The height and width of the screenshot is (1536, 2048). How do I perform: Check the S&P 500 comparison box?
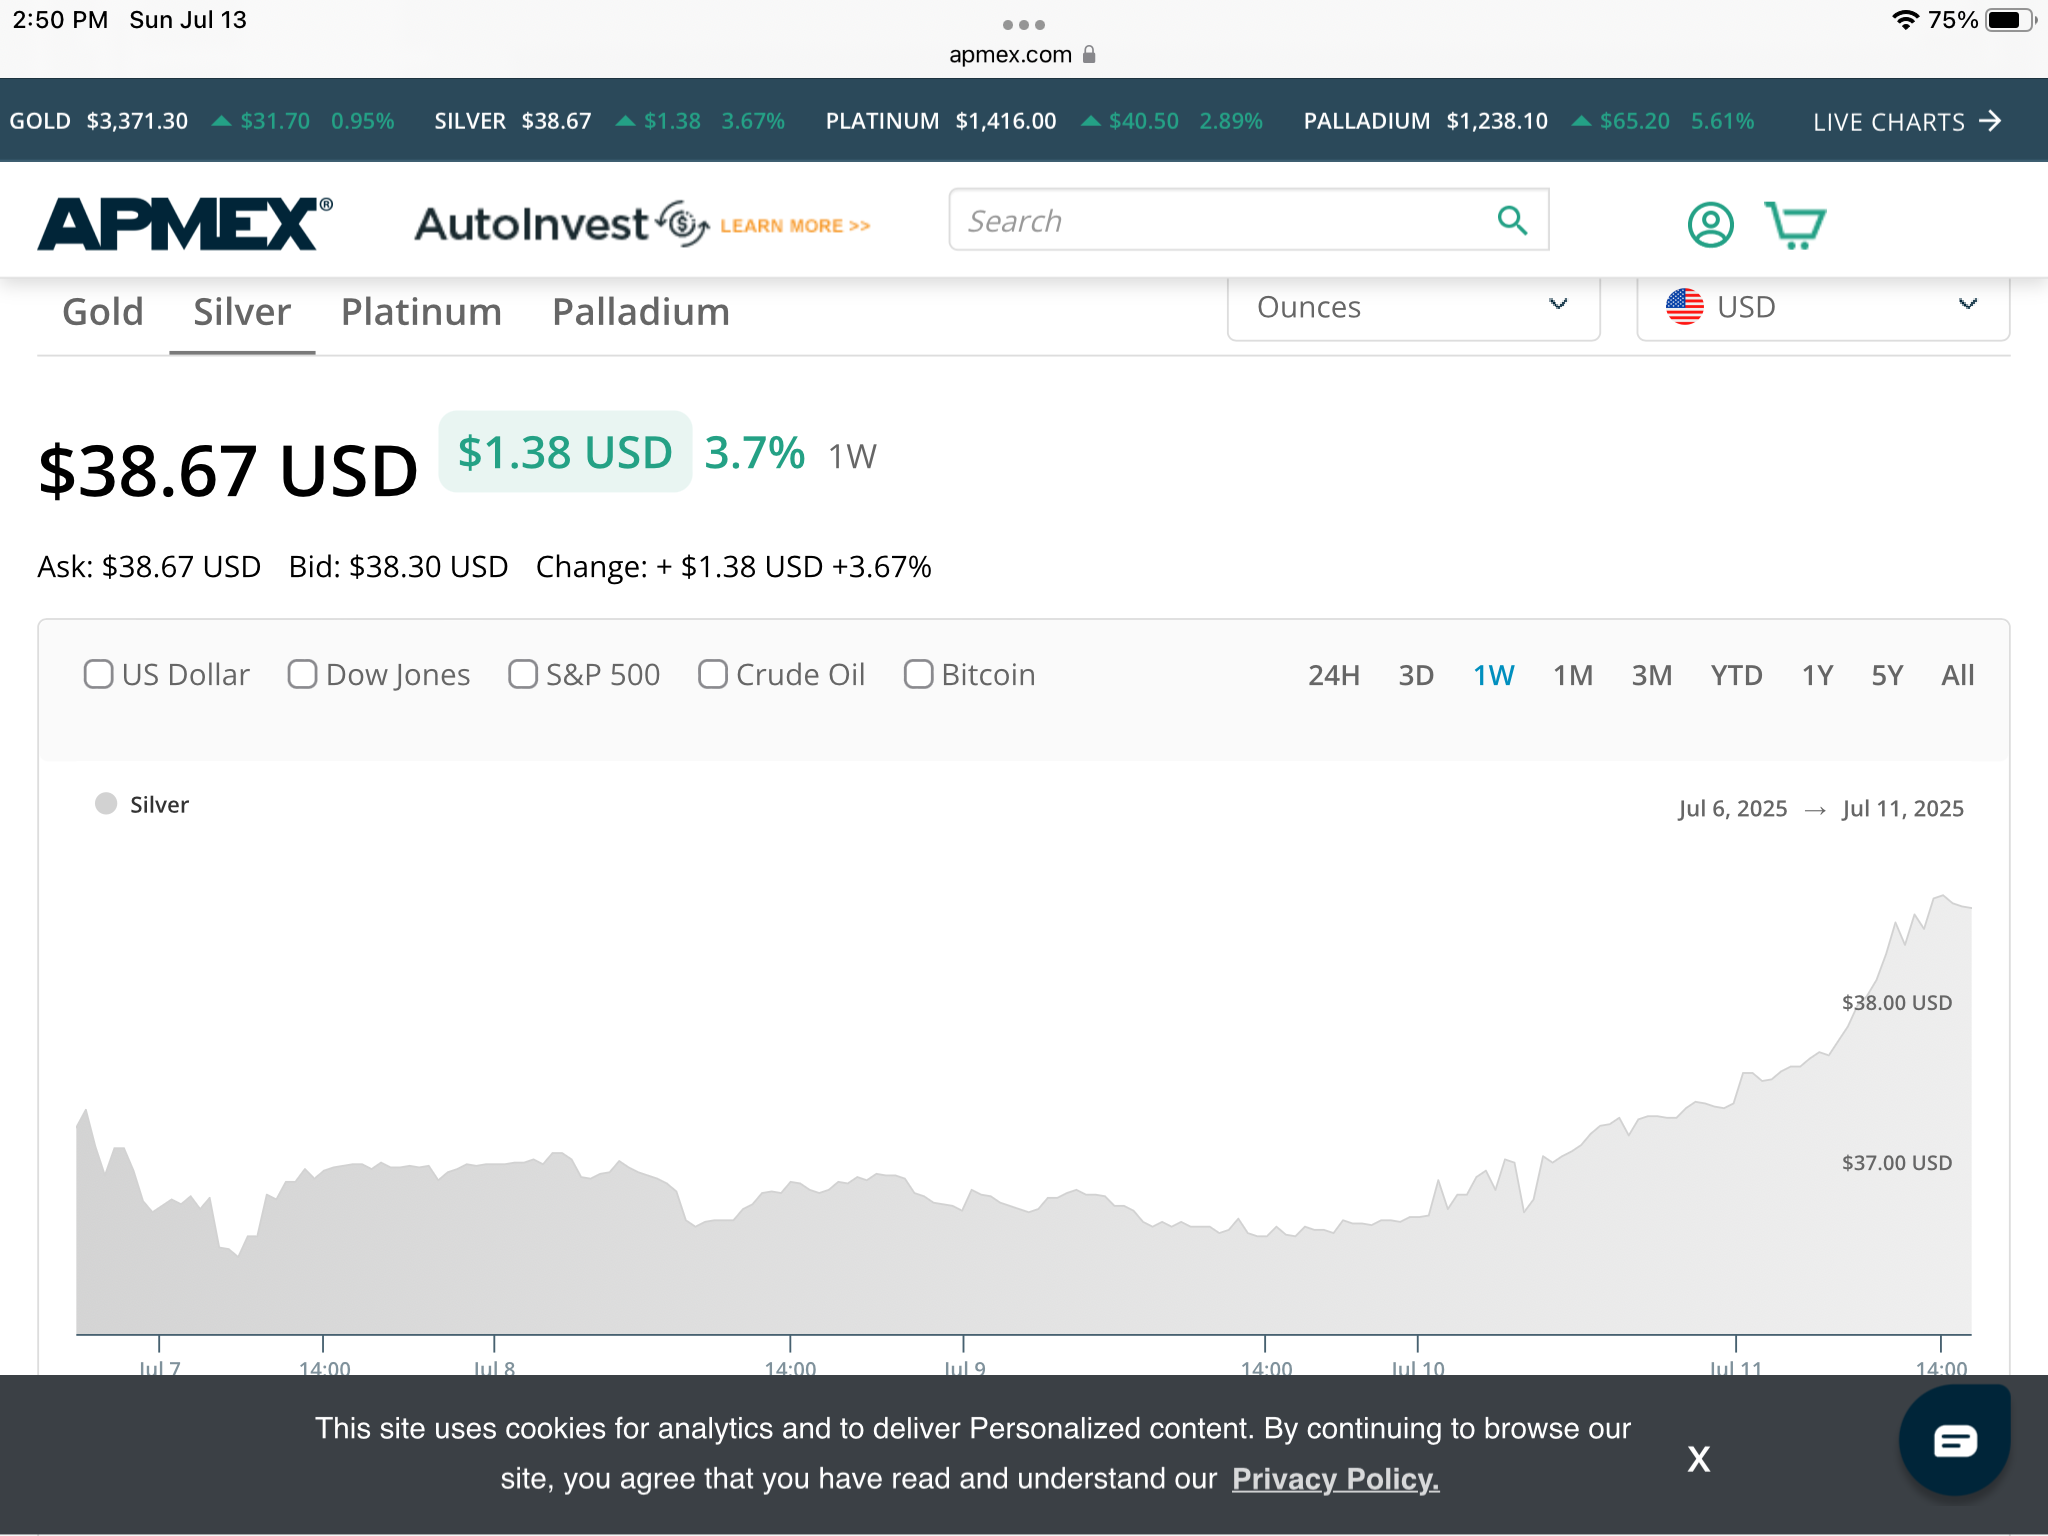click(x=522, y=674)
